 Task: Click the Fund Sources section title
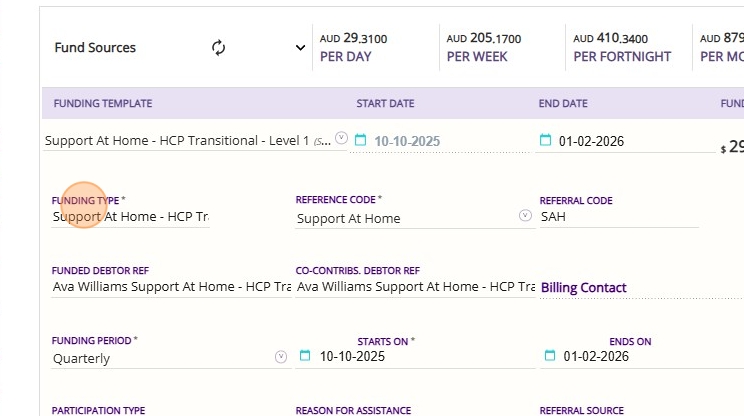95,48
